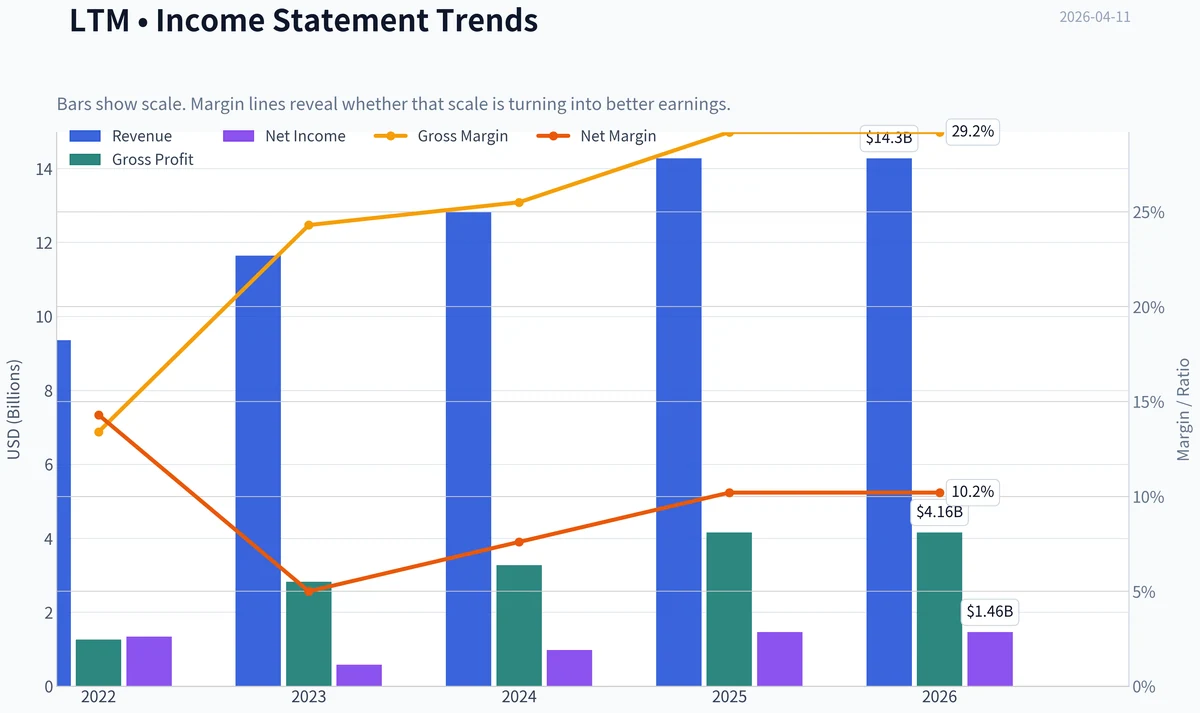Select the 2026 Gross Profit bar
Screen dimensions: 1200x713
pos(940,609)
